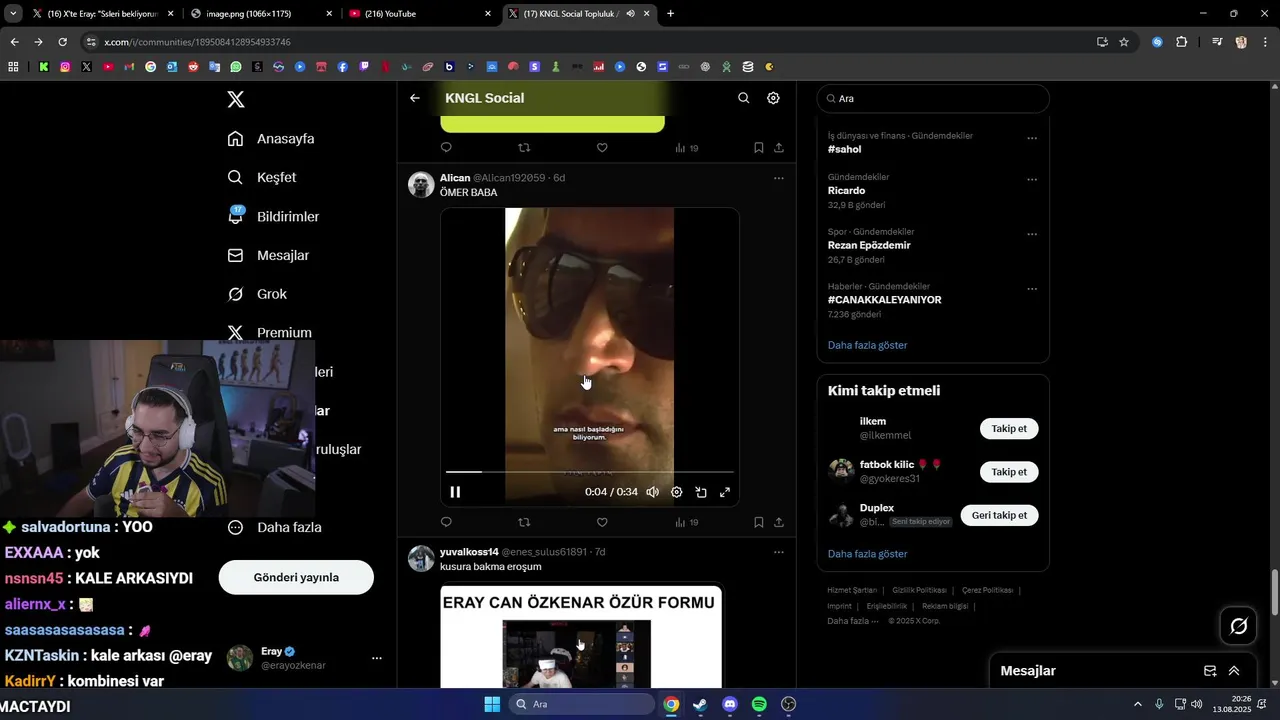Compose new message in Mesajlar drawer
Screen dimensions: 1280x720
coord(1210,671)
